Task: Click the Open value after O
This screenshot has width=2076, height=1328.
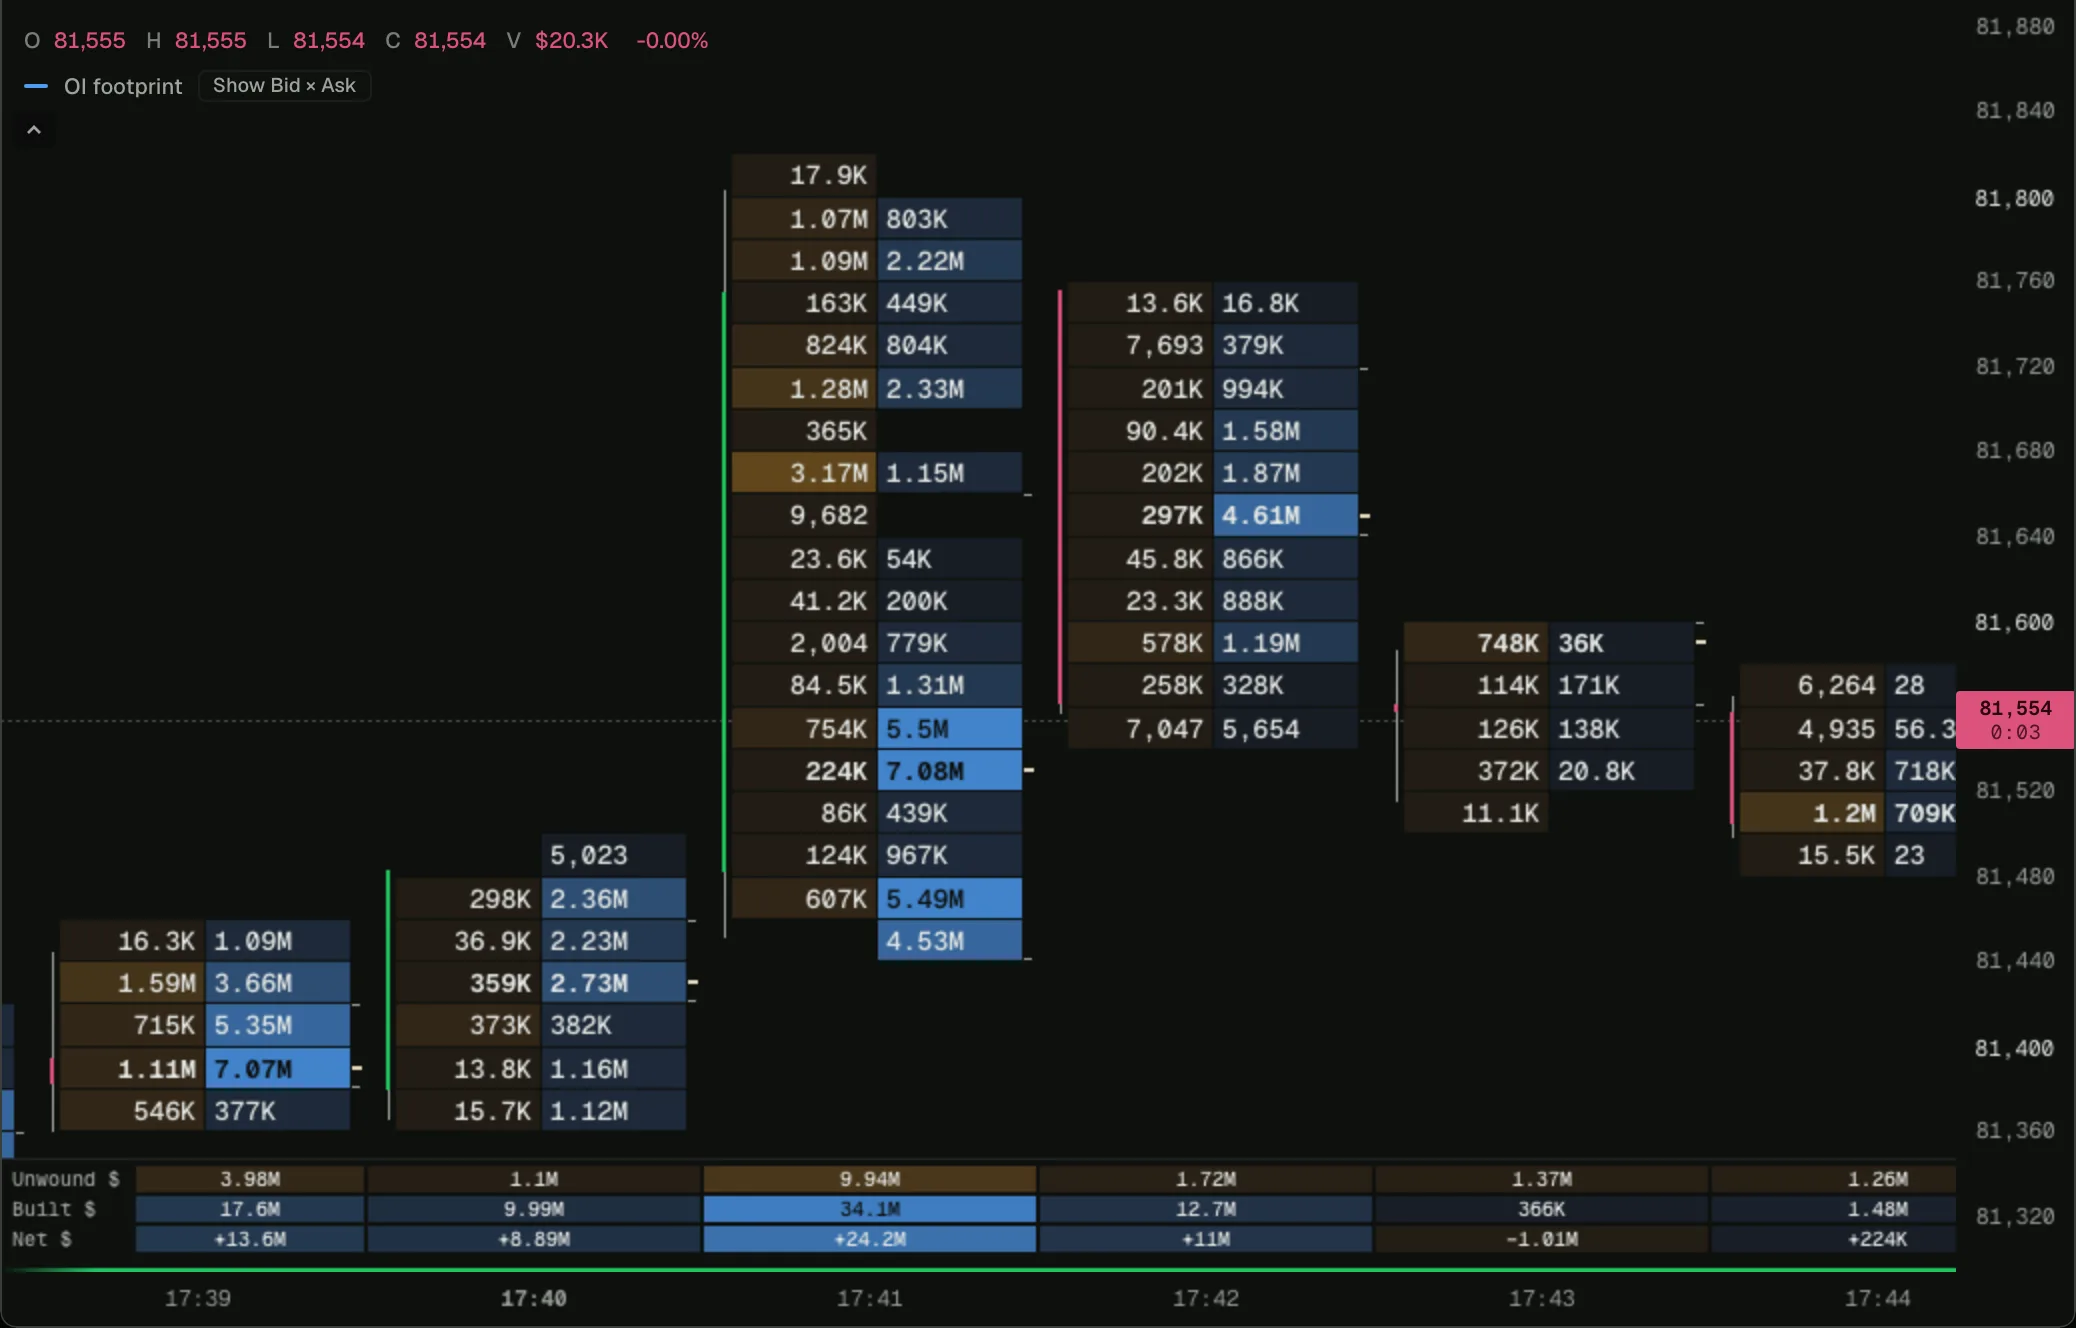Action: pyautogui.click(x=90, y=41)
